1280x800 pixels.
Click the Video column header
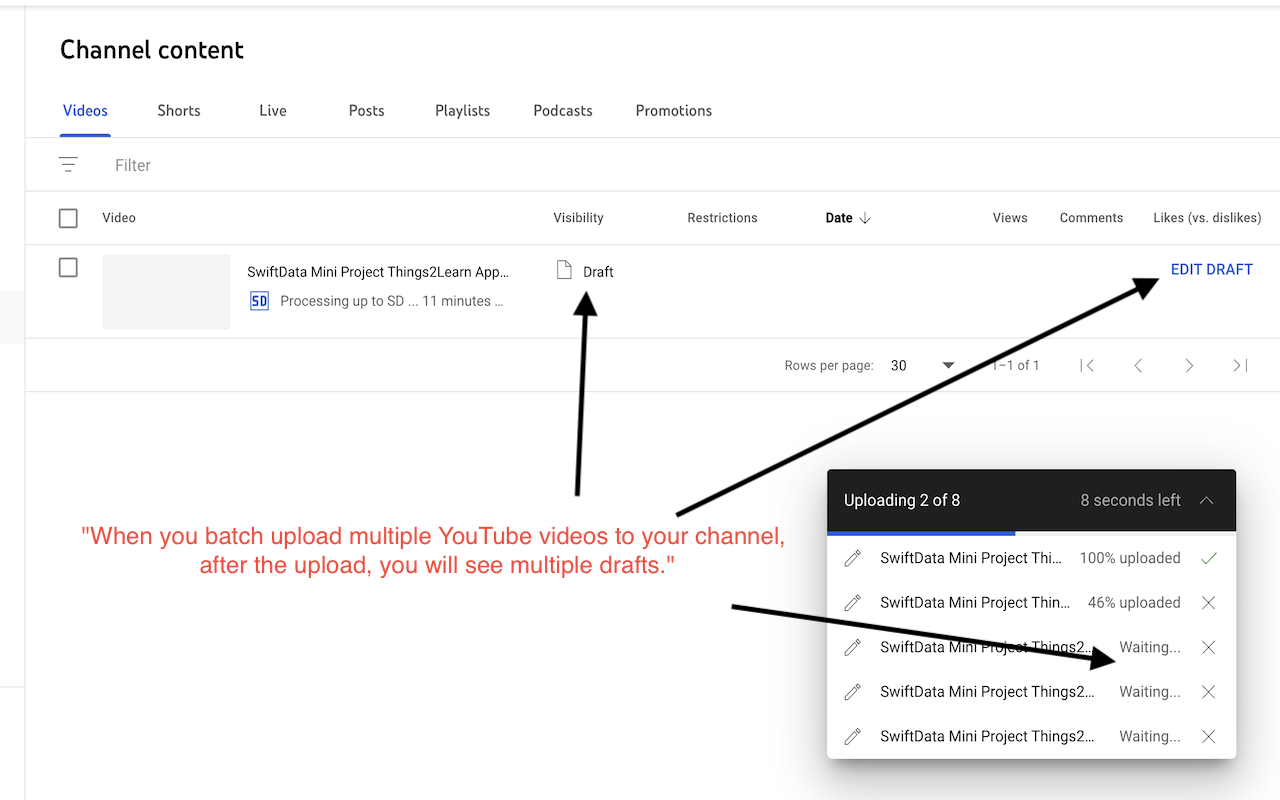[119, 218]
